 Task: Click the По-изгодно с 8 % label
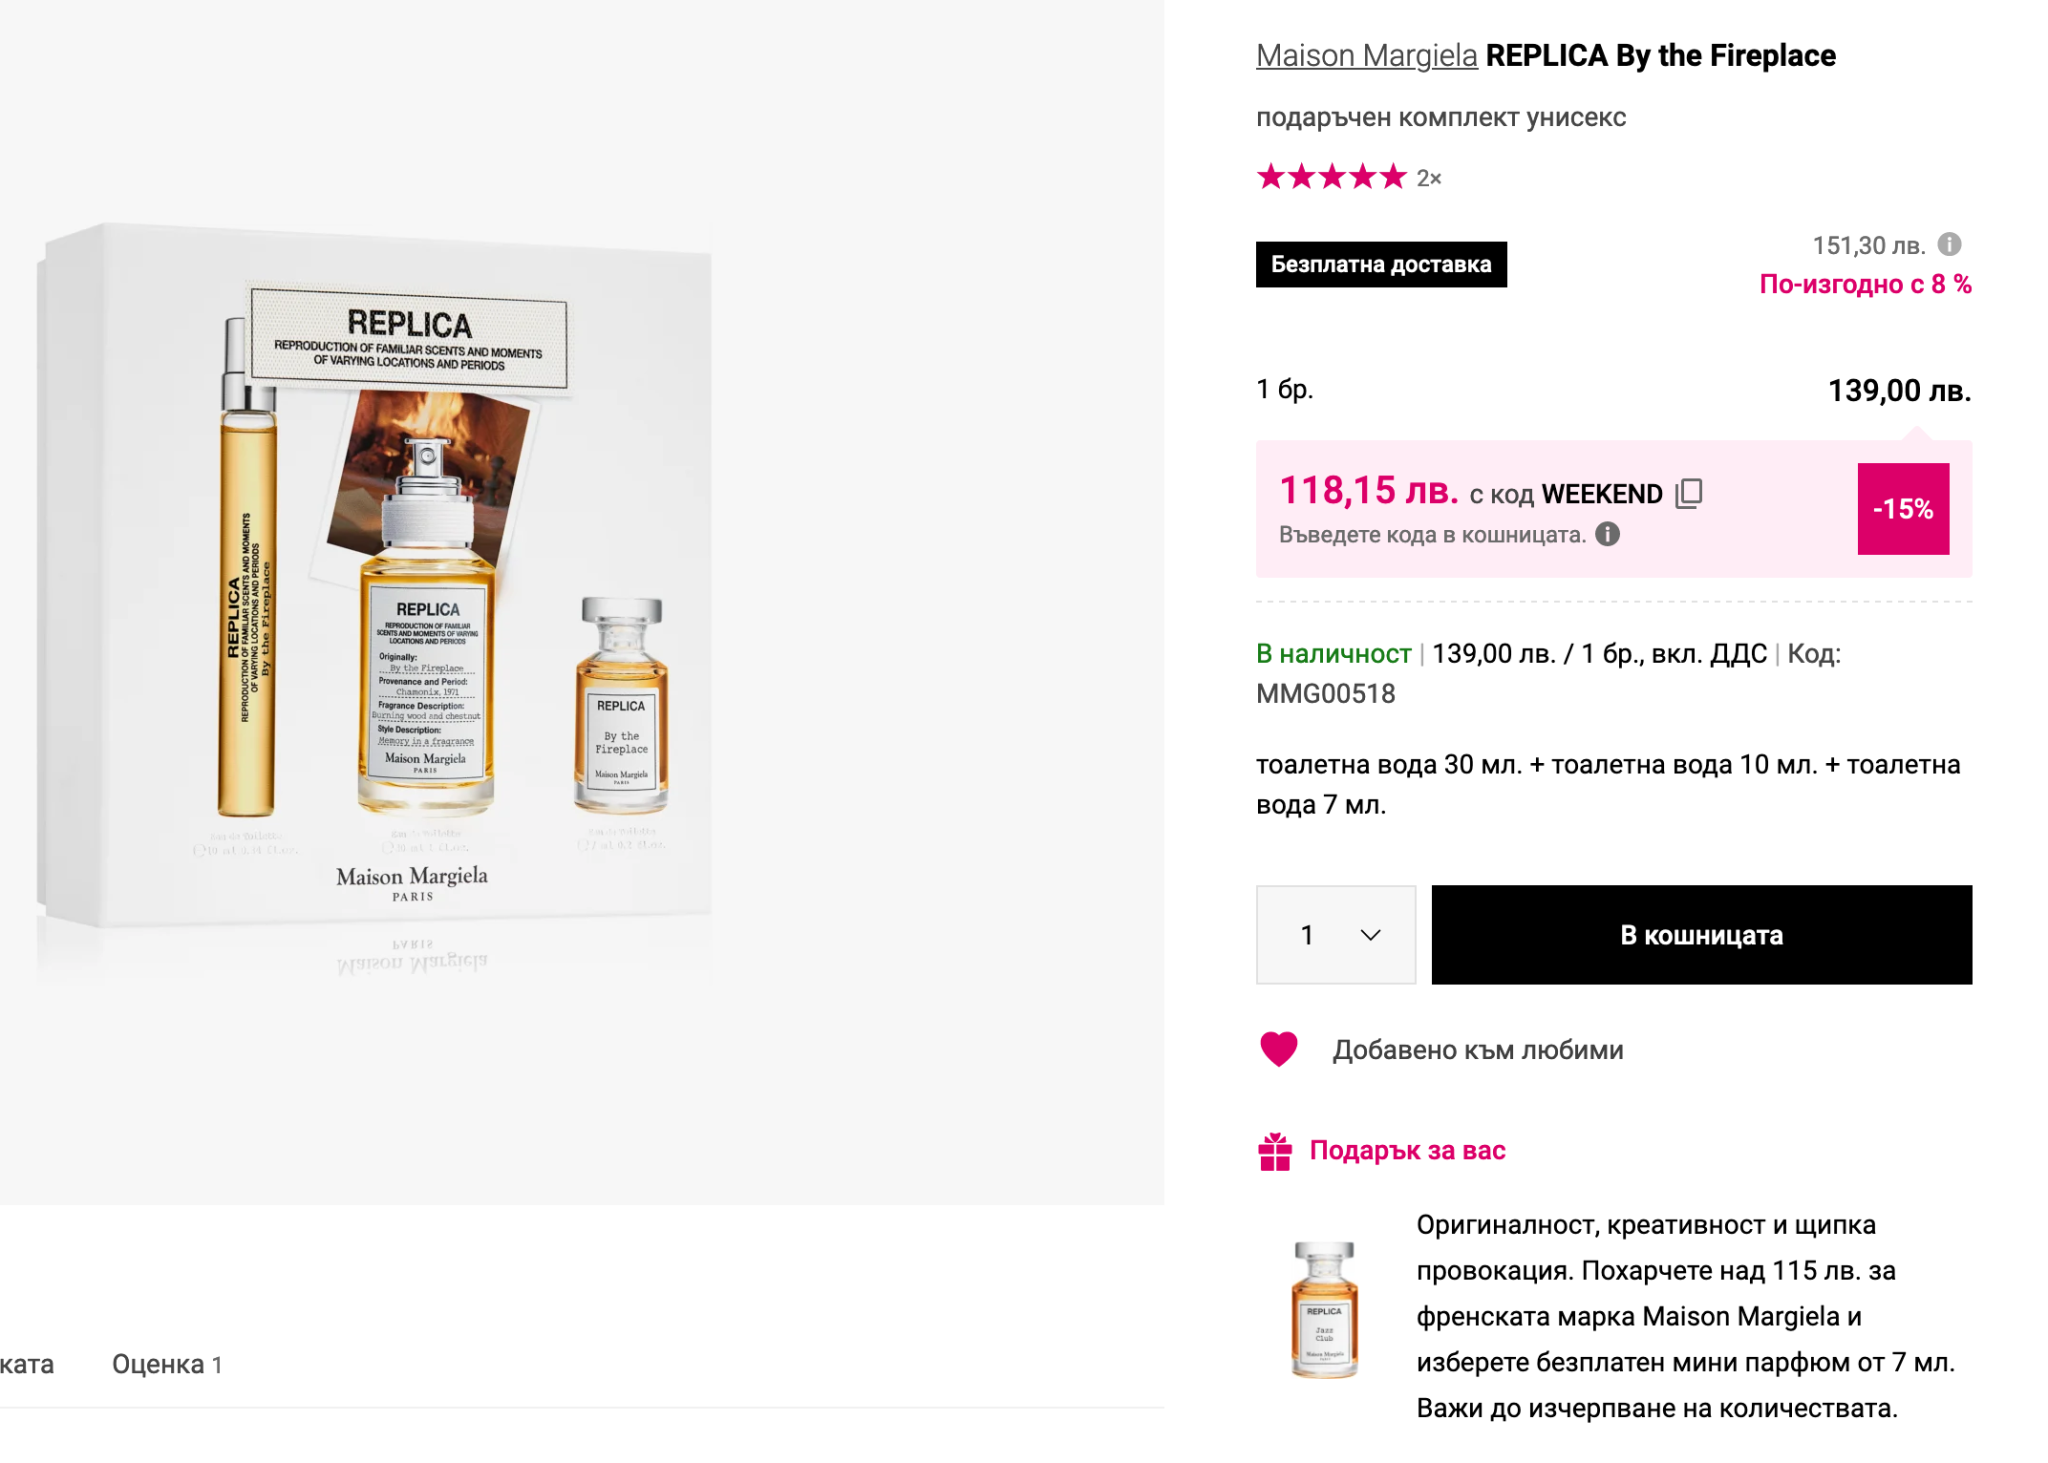[1865, 285]
